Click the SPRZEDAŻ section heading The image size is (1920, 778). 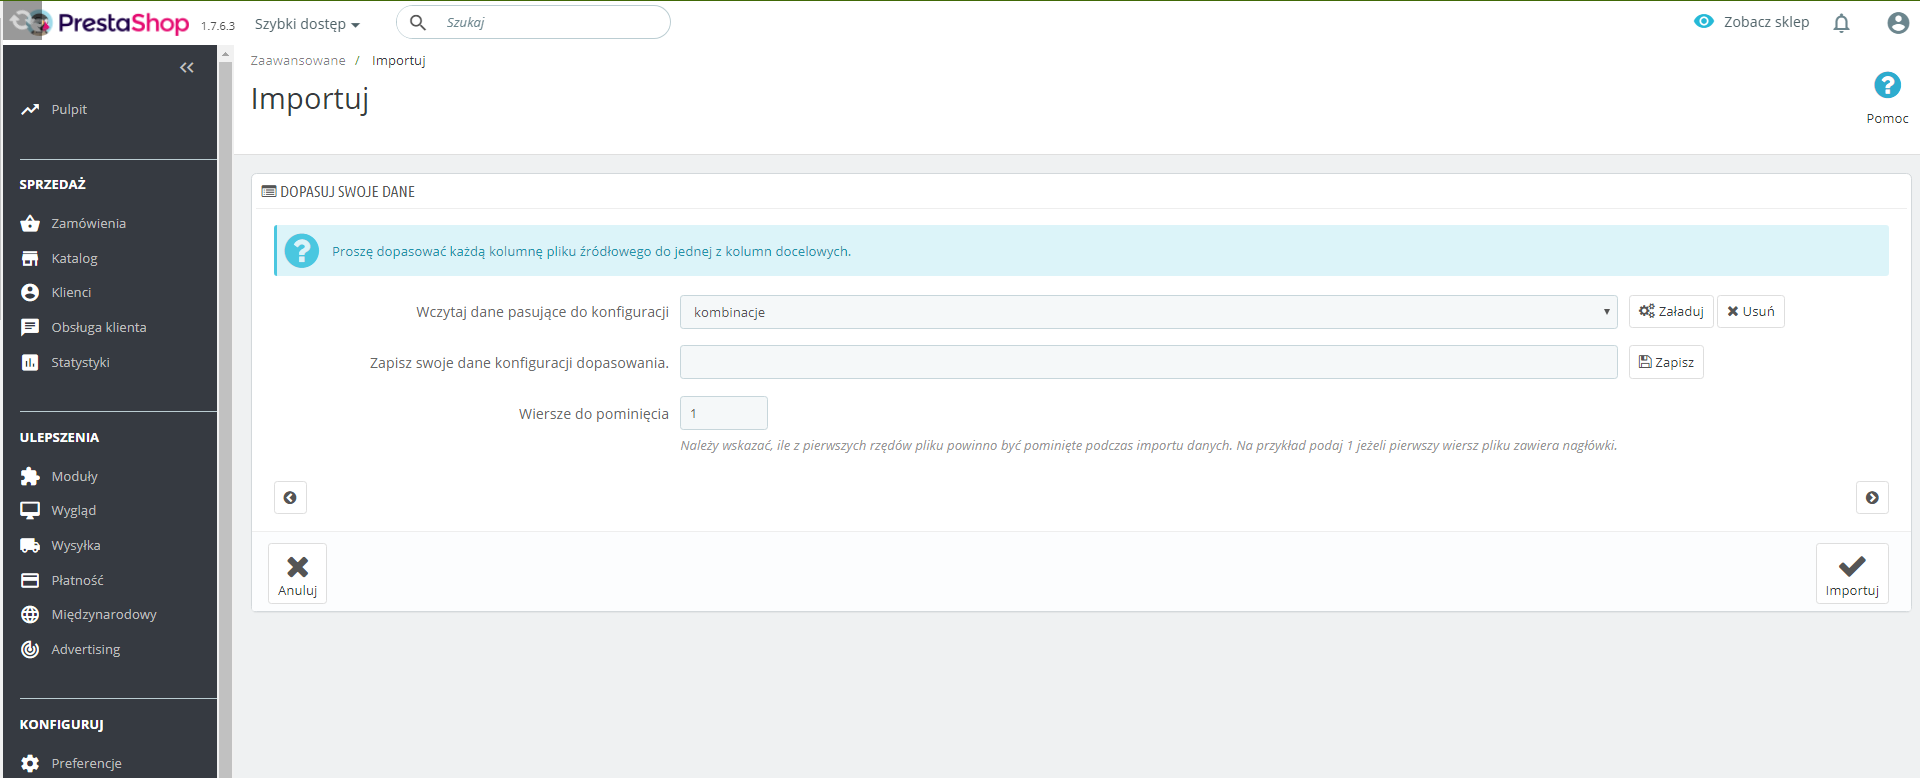[x=53, y=184]
